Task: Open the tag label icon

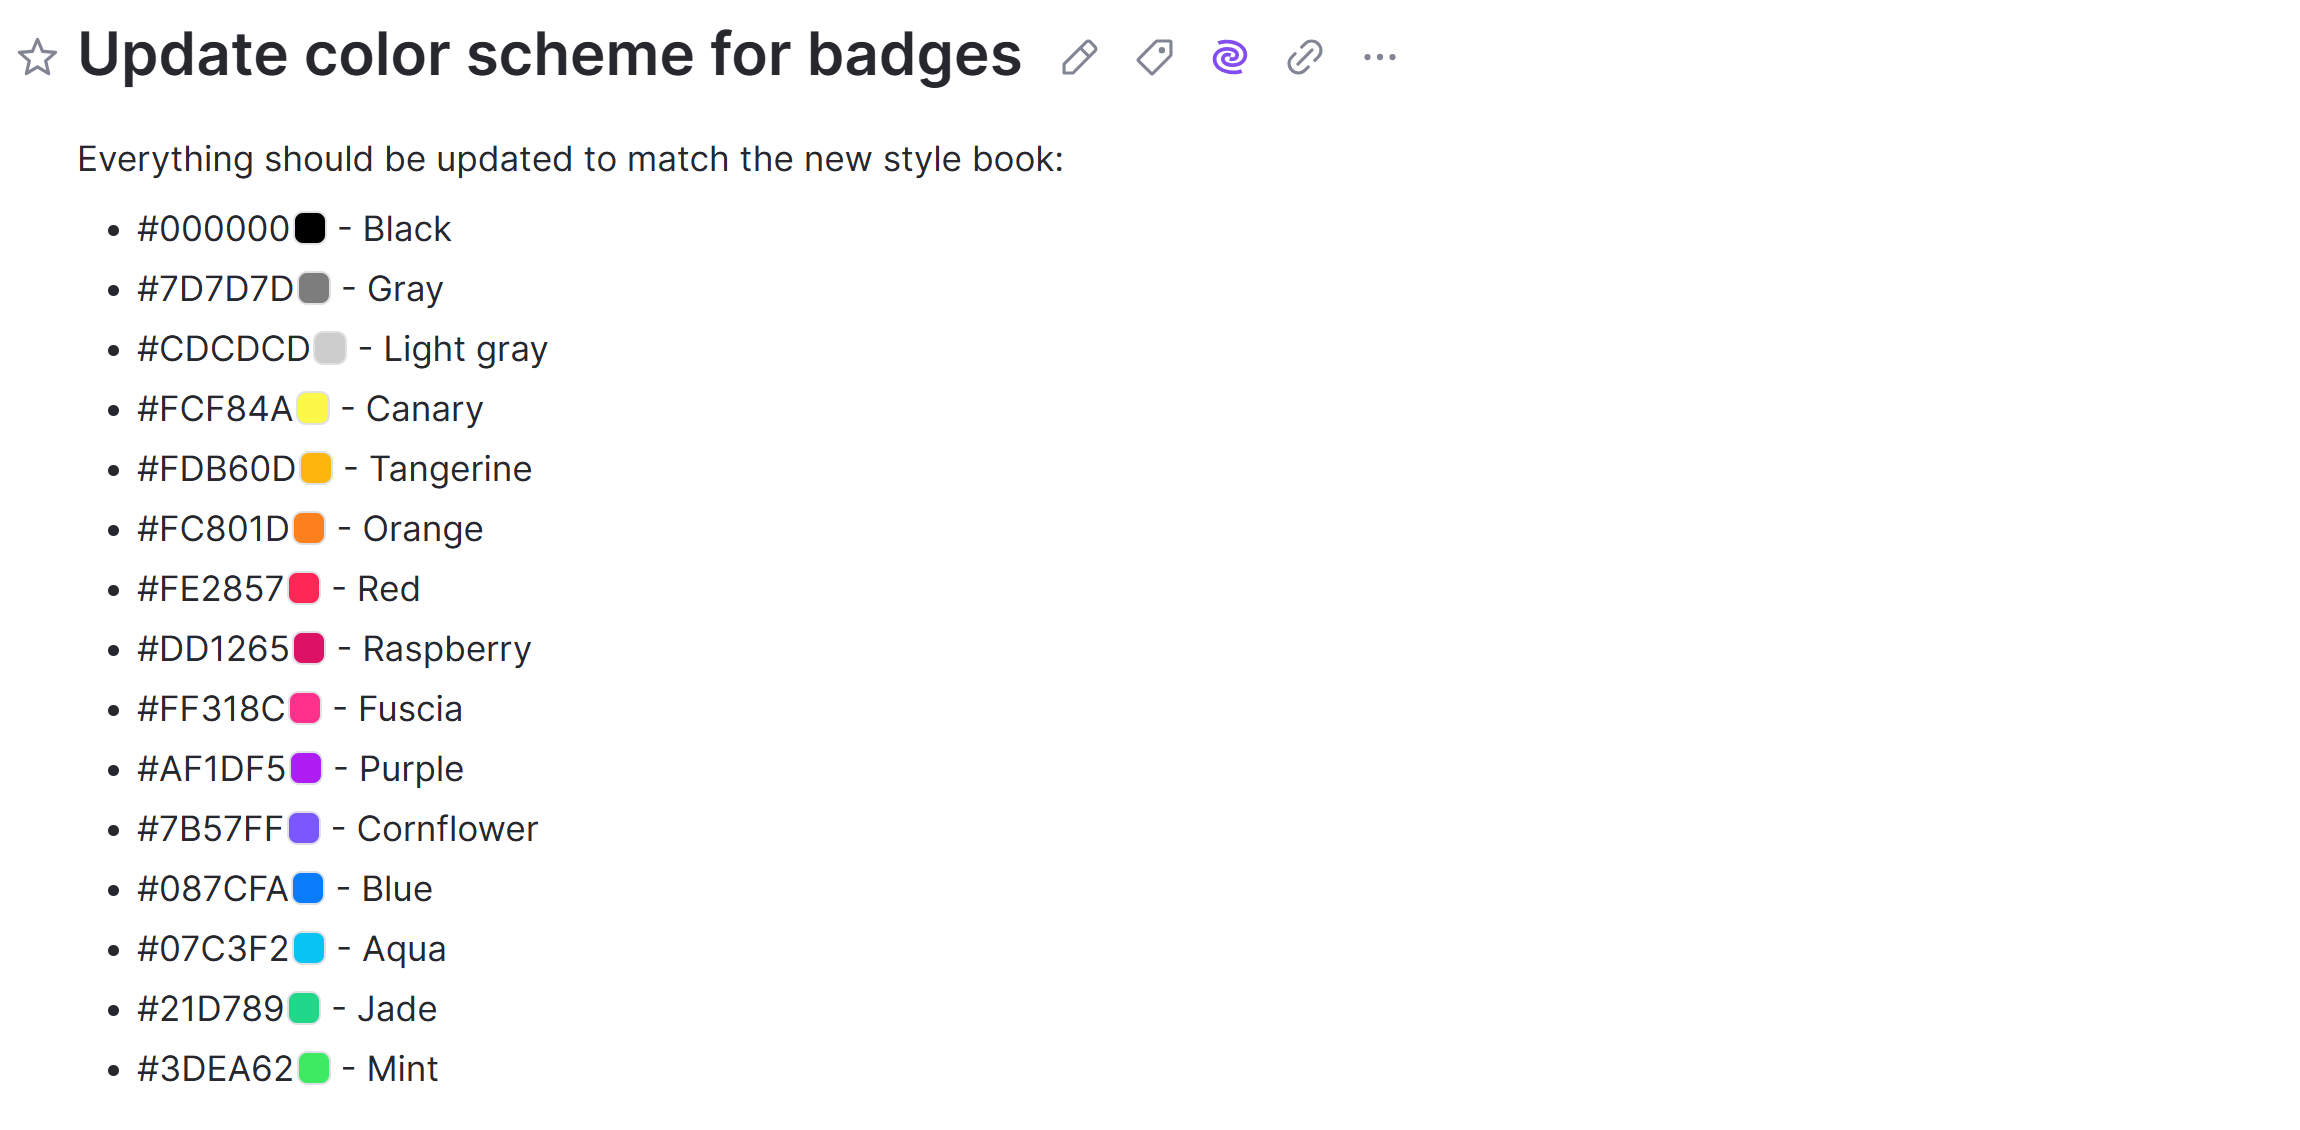Action: coord(1154,57)
